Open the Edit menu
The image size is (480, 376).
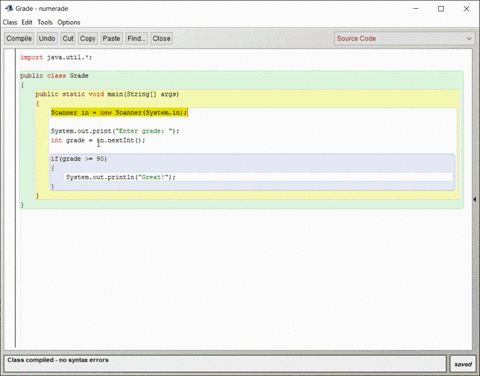point(27,22)
